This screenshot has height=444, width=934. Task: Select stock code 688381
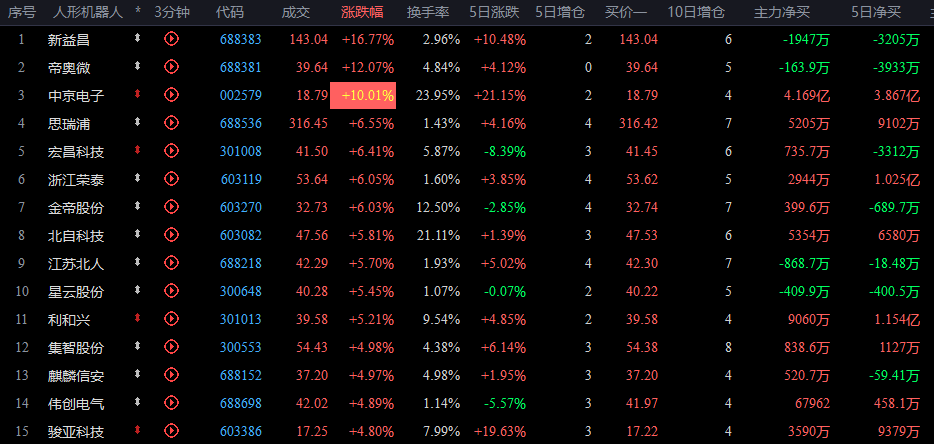pos(241,67)
